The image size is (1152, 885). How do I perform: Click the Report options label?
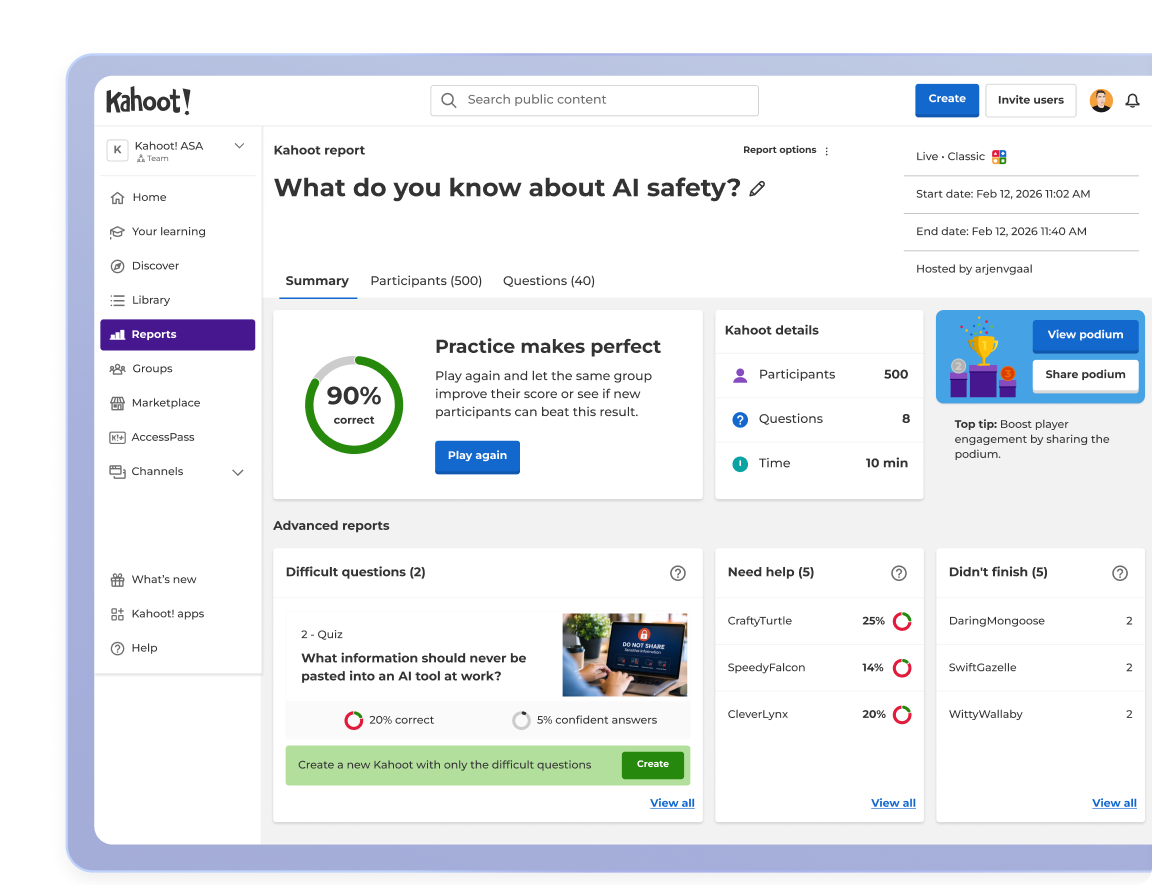point(780,150)
